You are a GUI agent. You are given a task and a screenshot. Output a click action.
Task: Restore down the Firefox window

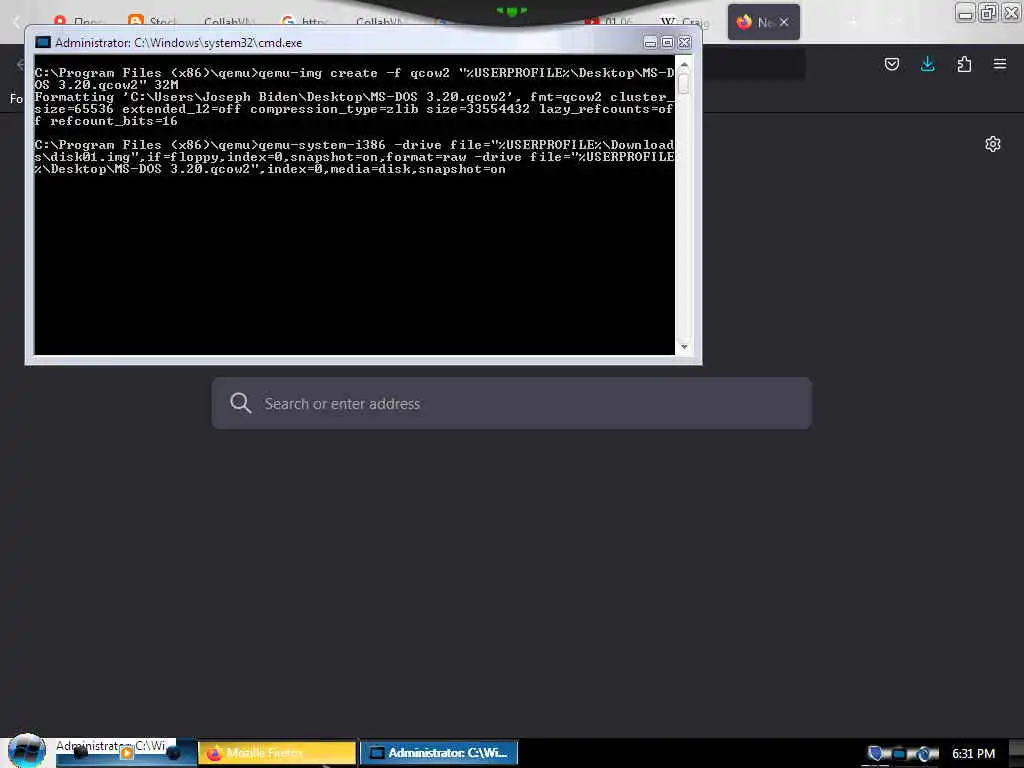point(988,12)
